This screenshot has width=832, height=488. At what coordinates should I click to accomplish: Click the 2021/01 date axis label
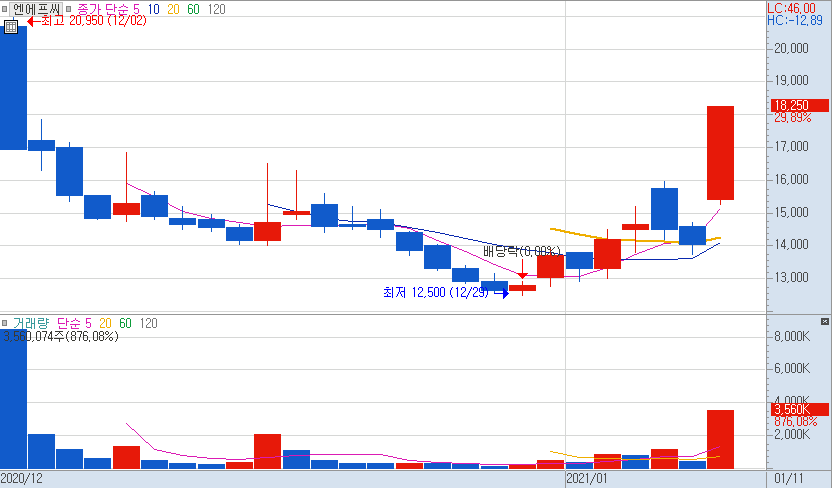point(586,478)
